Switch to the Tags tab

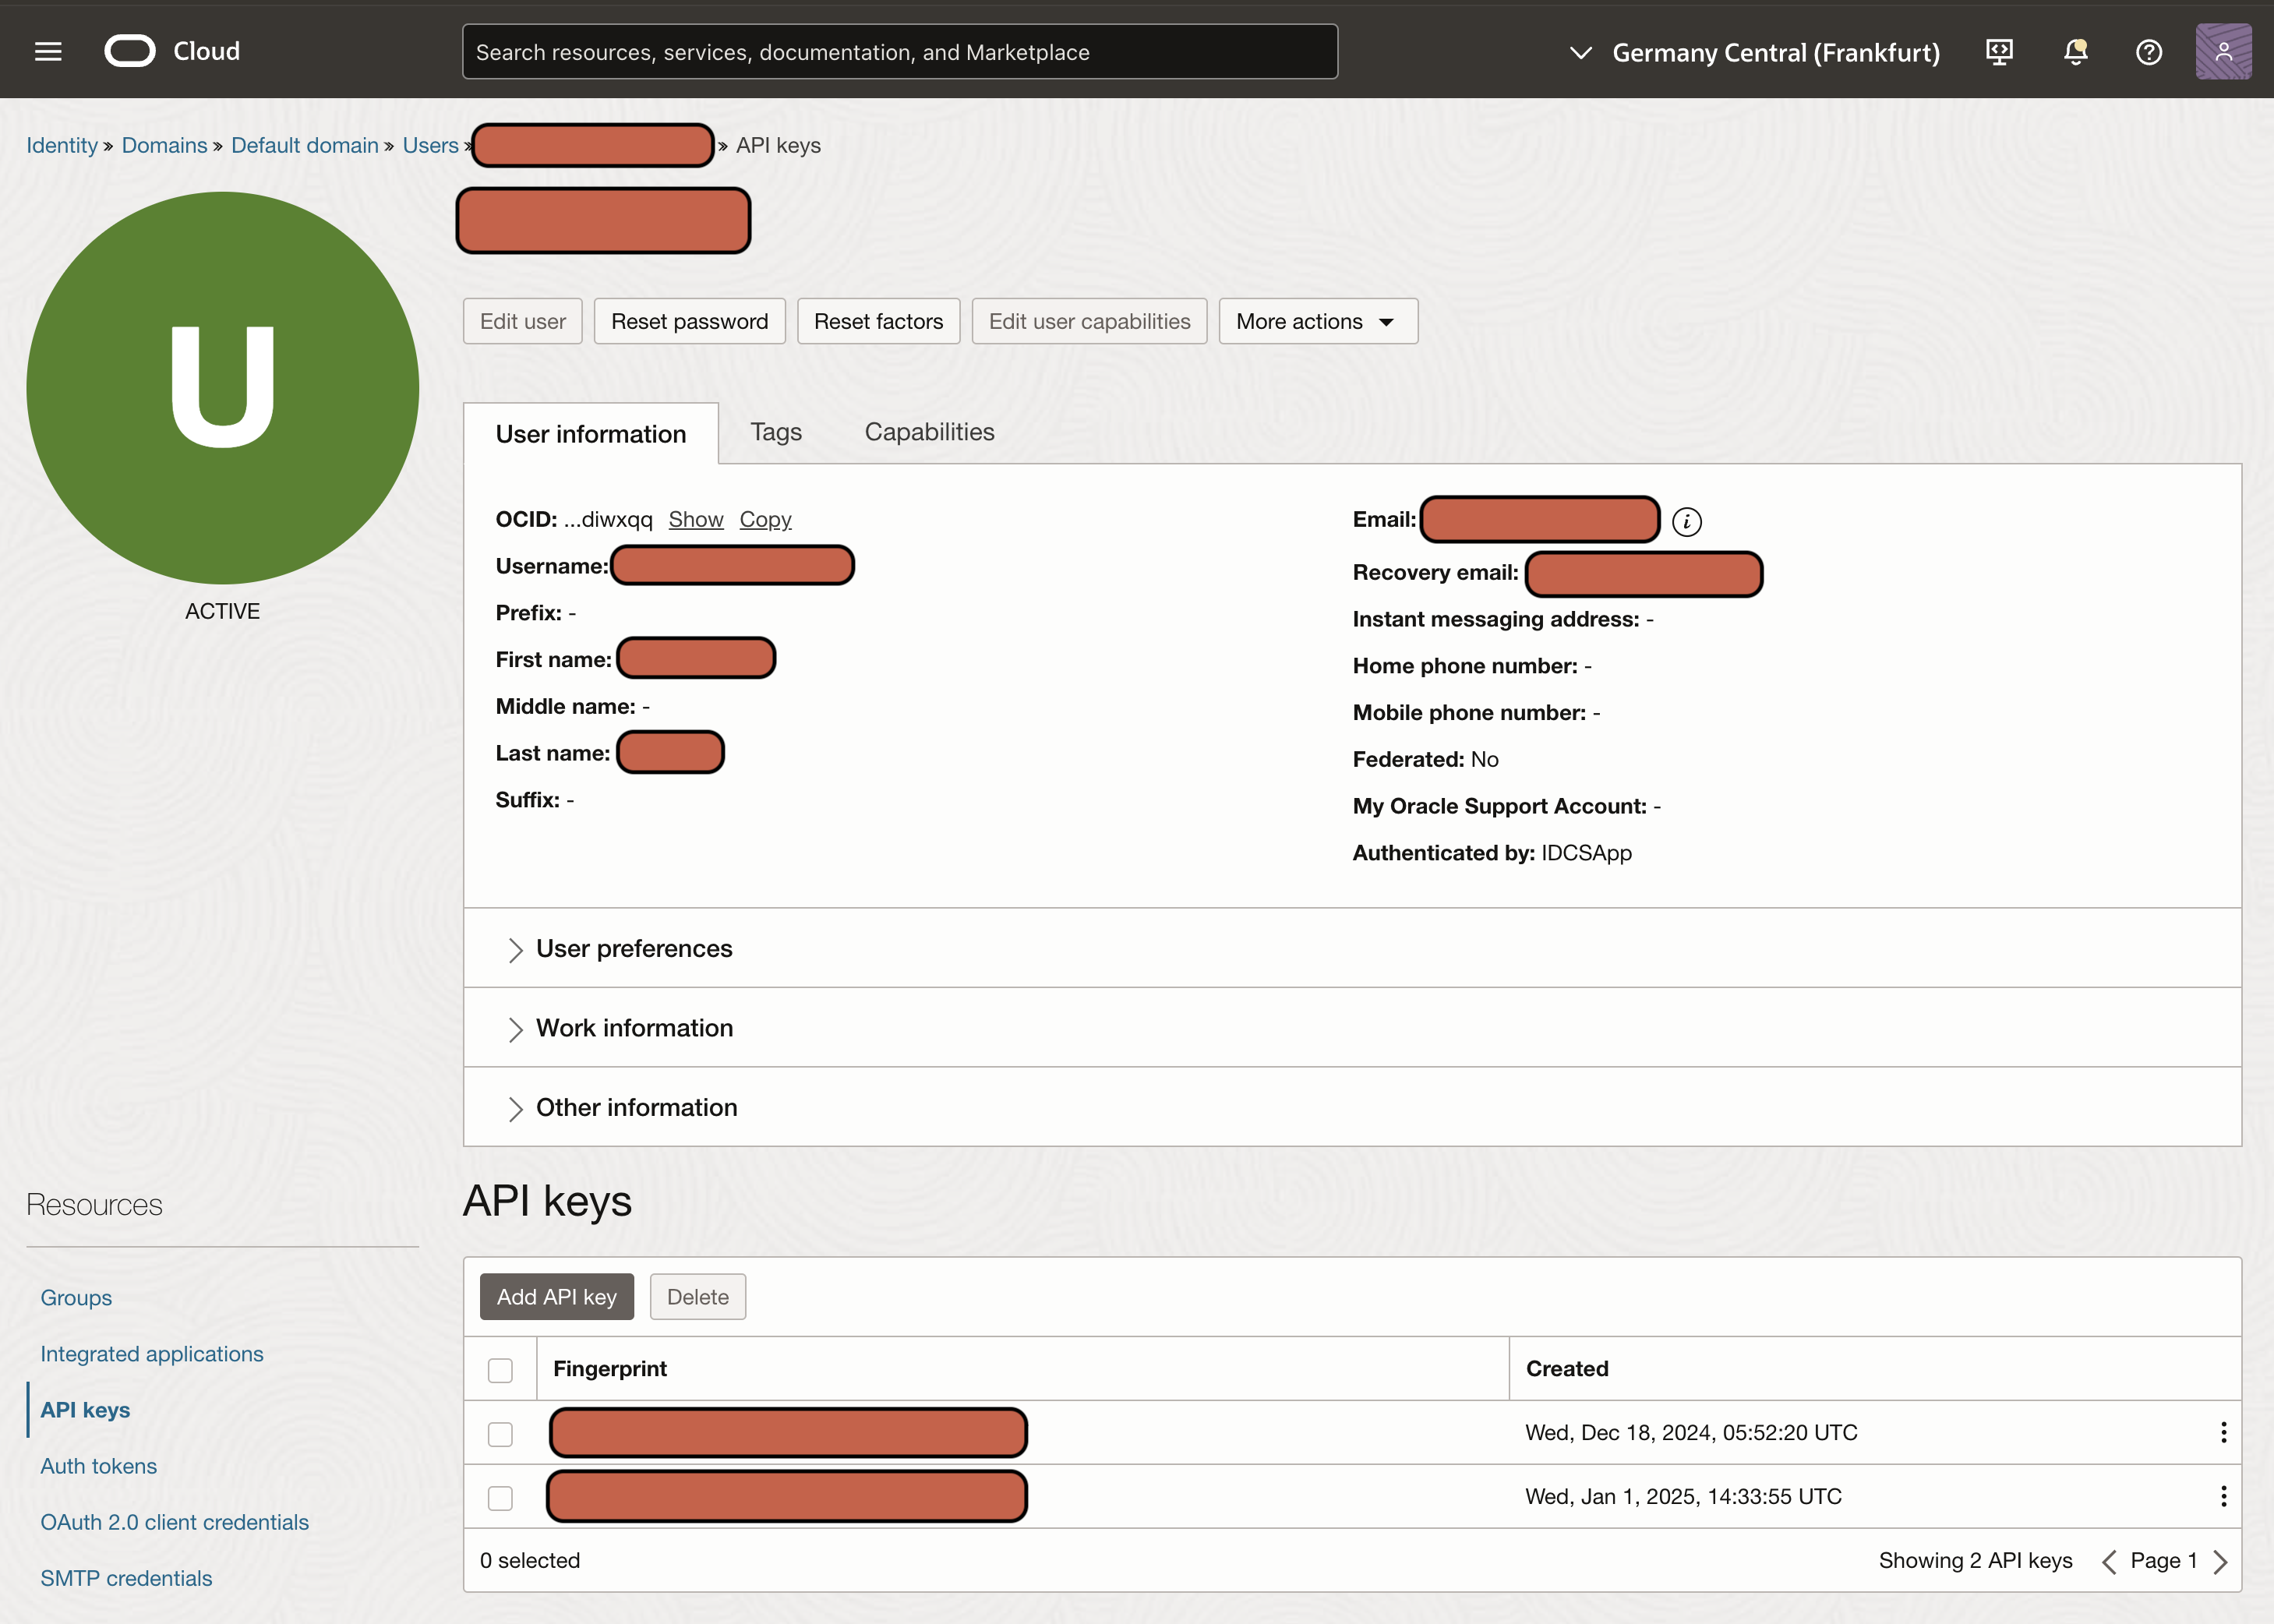pos(776,432)
